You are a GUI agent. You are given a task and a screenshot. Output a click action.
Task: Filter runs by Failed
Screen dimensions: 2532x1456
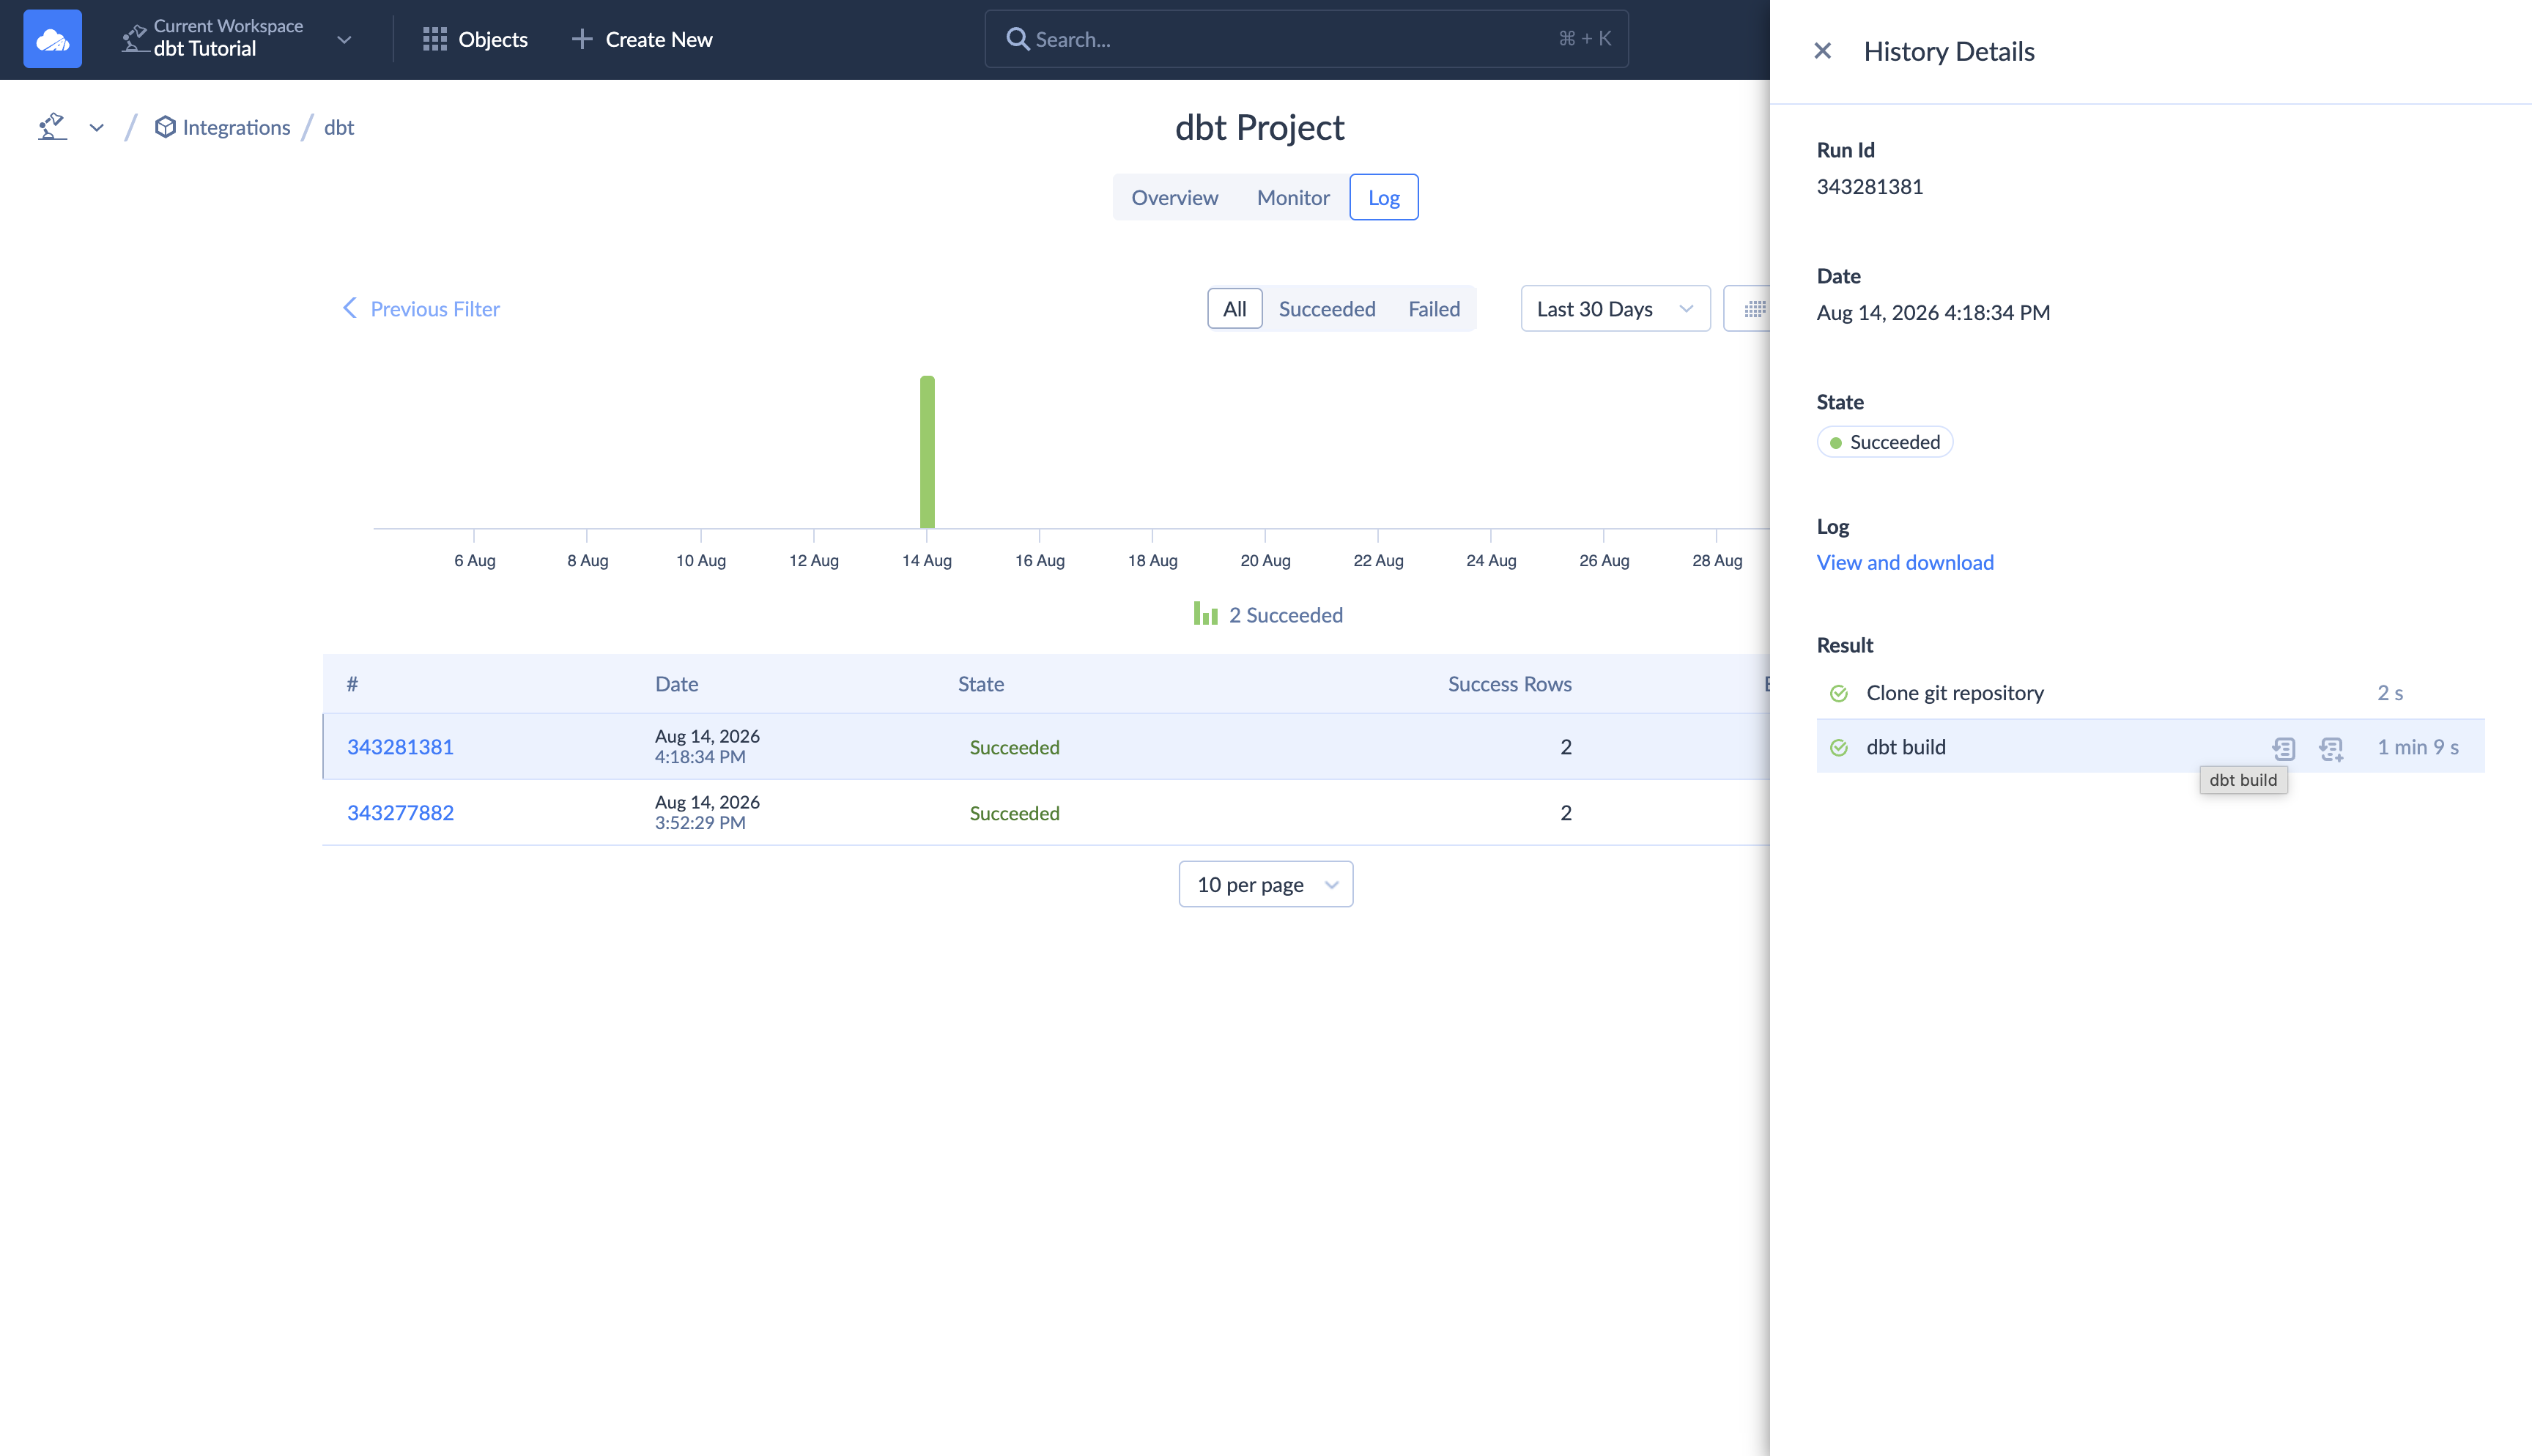point(1434,309)
